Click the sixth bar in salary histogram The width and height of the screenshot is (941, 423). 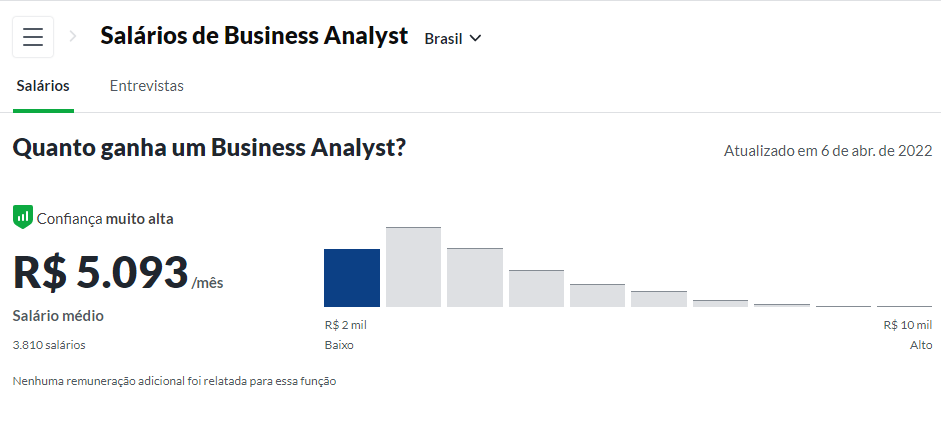[659, 299]
